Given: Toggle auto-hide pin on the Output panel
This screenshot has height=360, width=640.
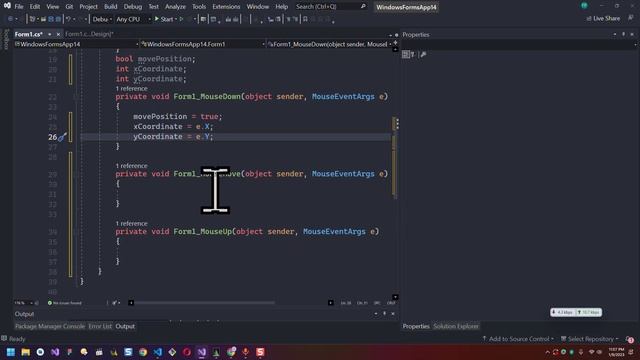Looking at the screenshot, I should pos(384,313).
